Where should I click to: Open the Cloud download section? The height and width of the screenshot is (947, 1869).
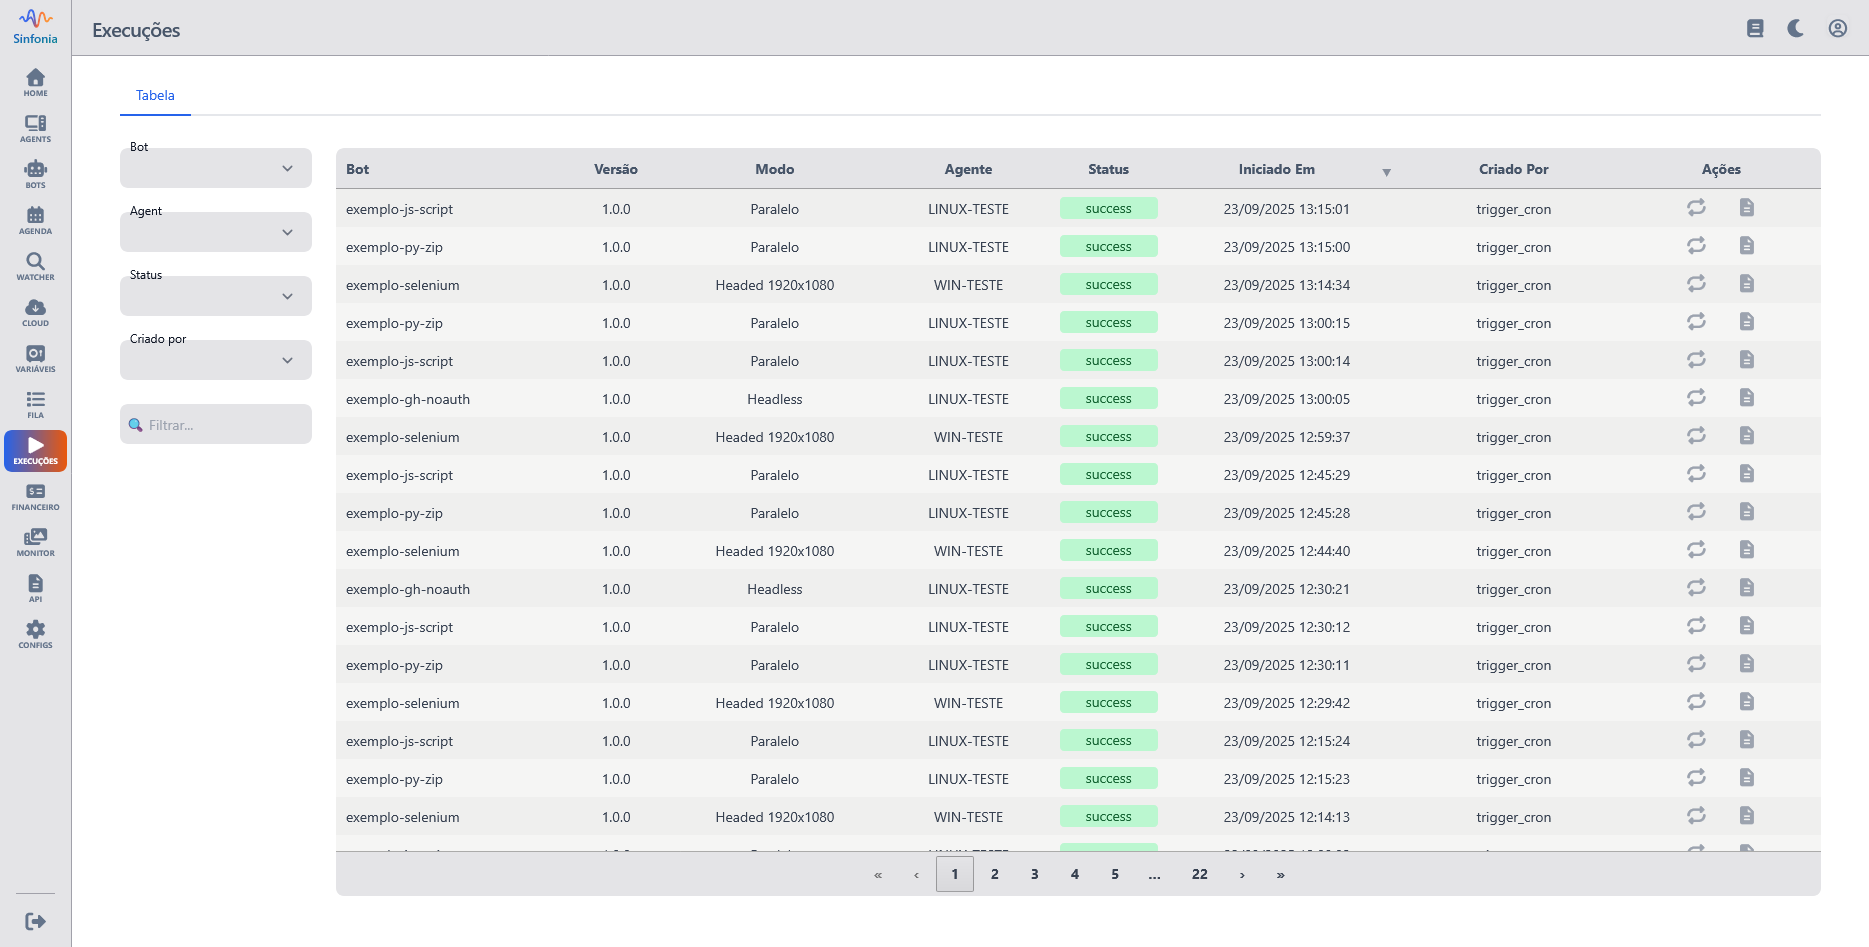point(35,312)
